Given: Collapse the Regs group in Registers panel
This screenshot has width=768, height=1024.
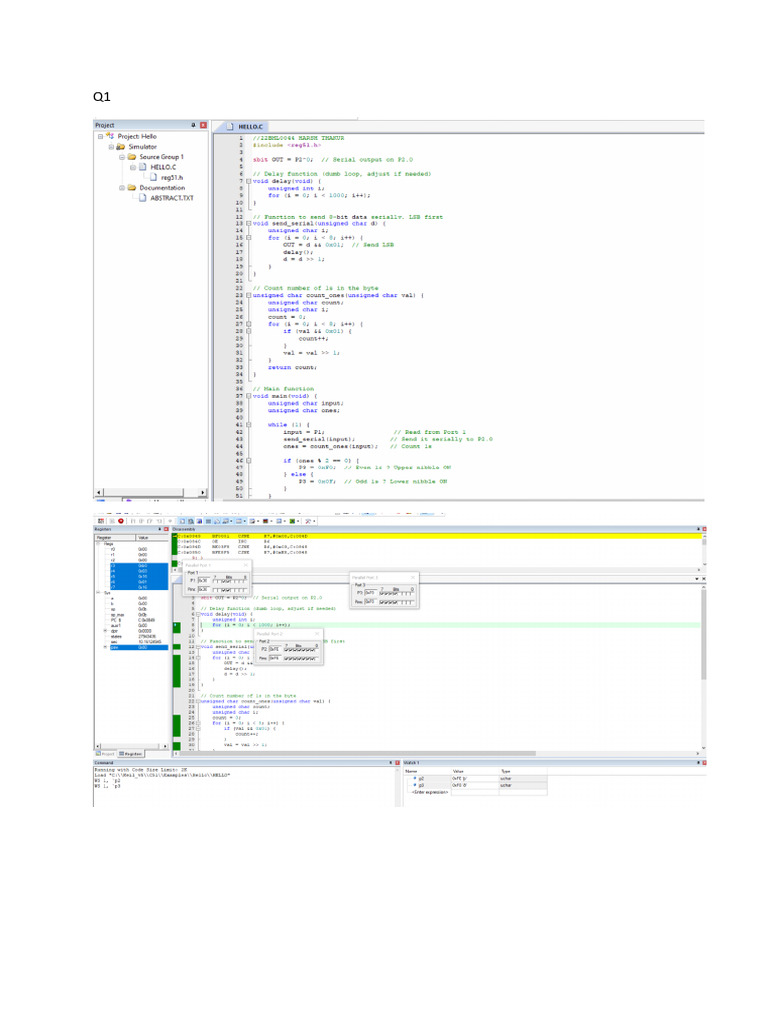Looking at the screenshot, I should coord(97,543).
